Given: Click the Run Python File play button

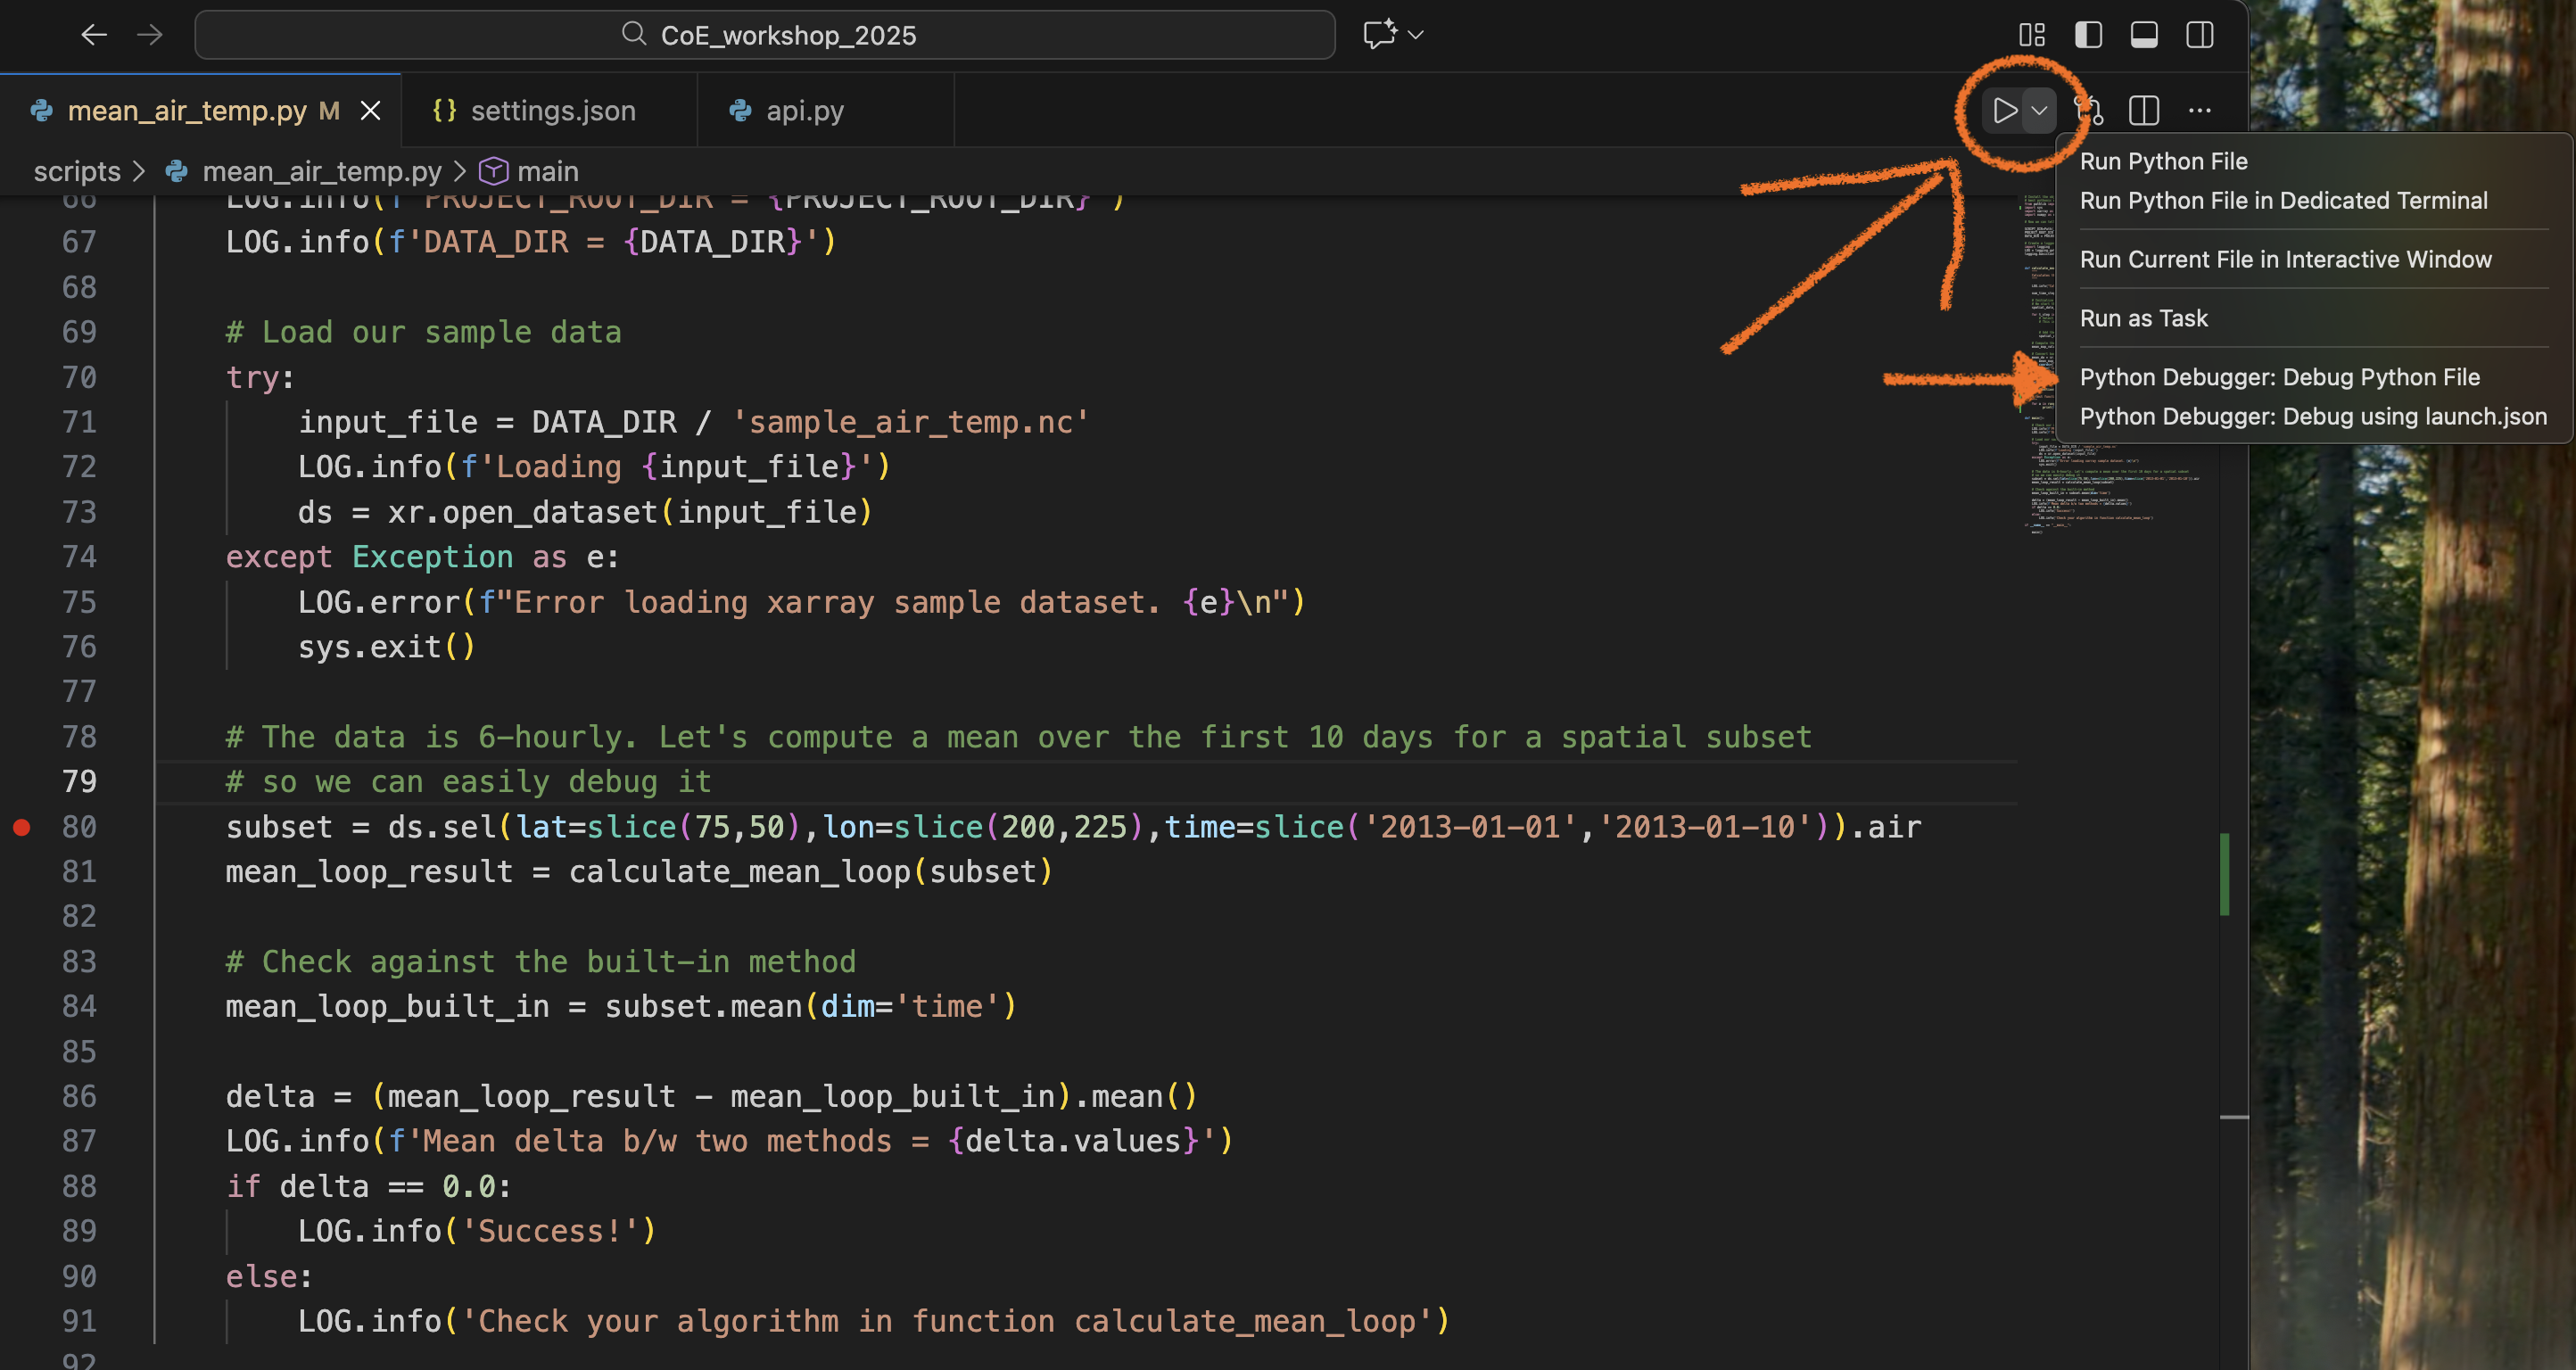Looking at the screenshot, I should pyautogui.click(x=2004, y=110).
